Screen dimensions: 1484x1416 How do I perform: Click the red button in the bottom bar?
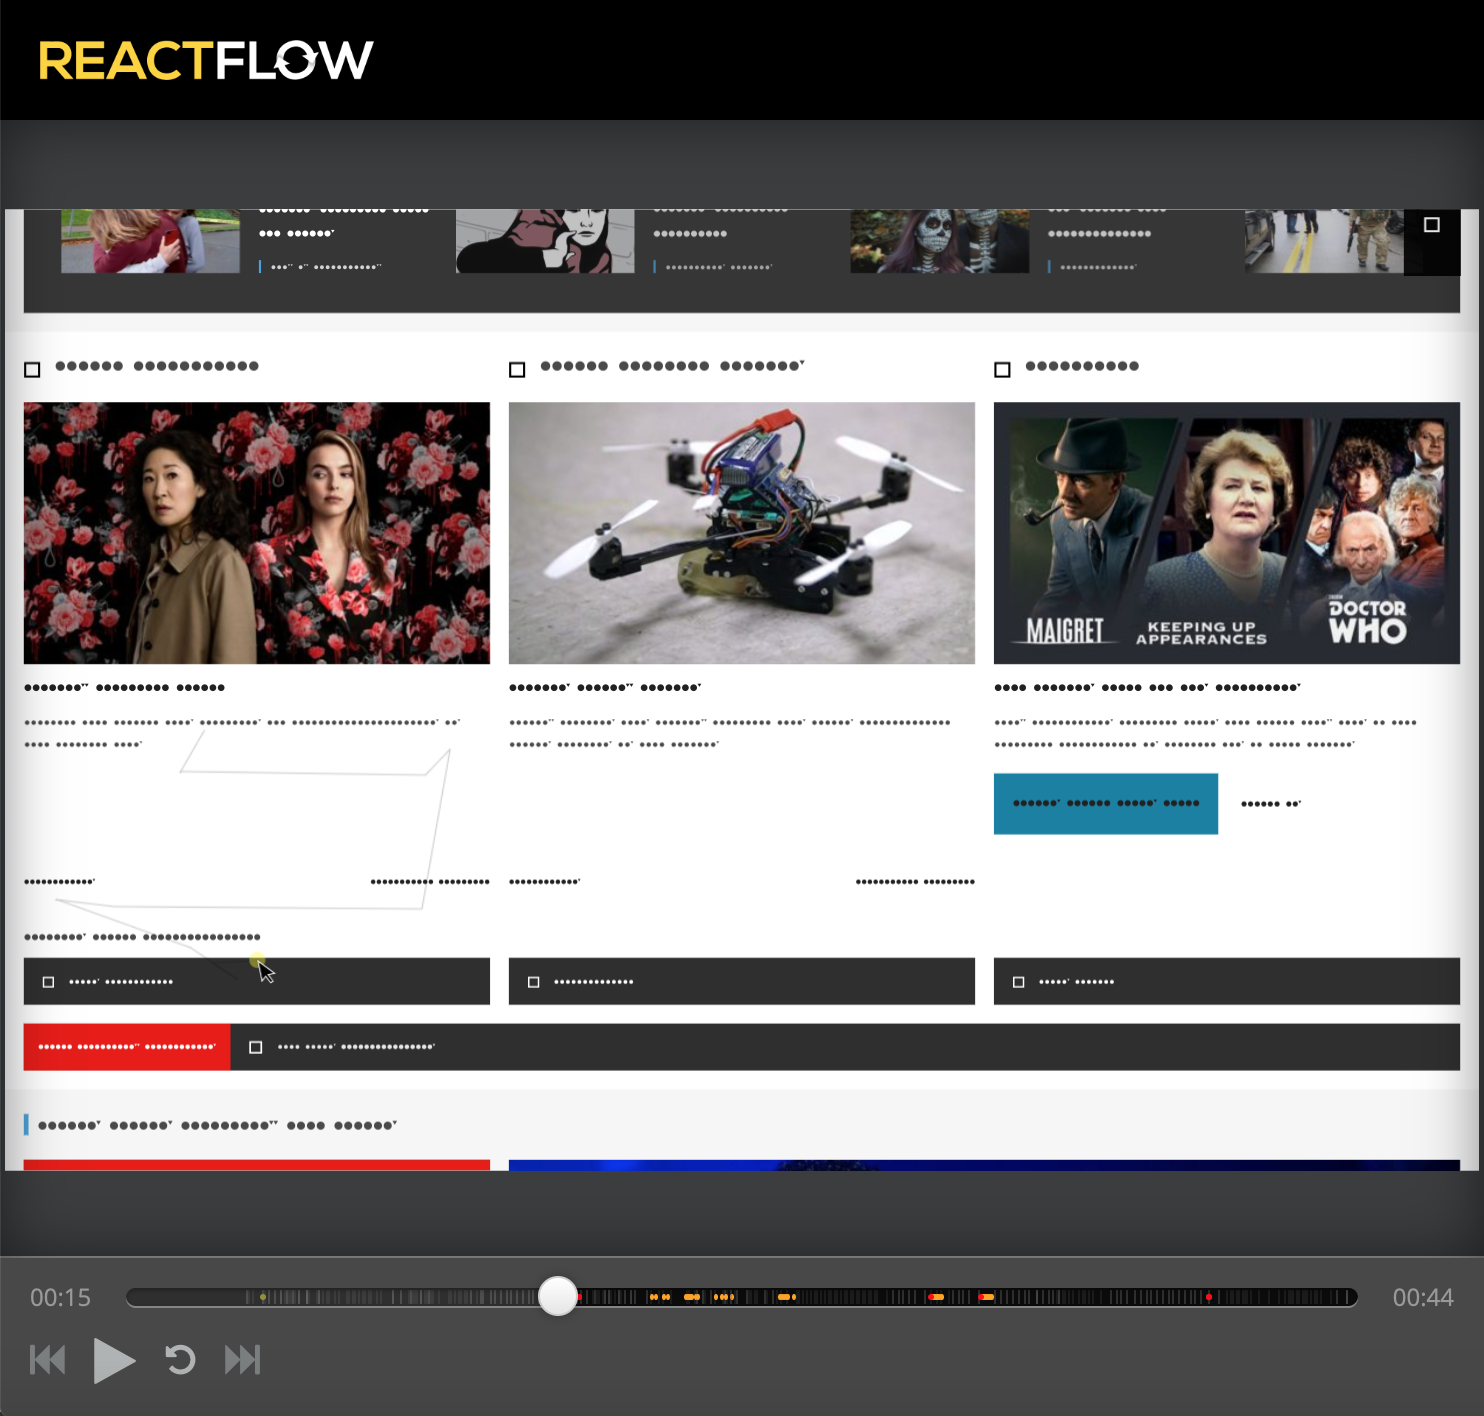pyautogui.click(x=127, y=1047)
